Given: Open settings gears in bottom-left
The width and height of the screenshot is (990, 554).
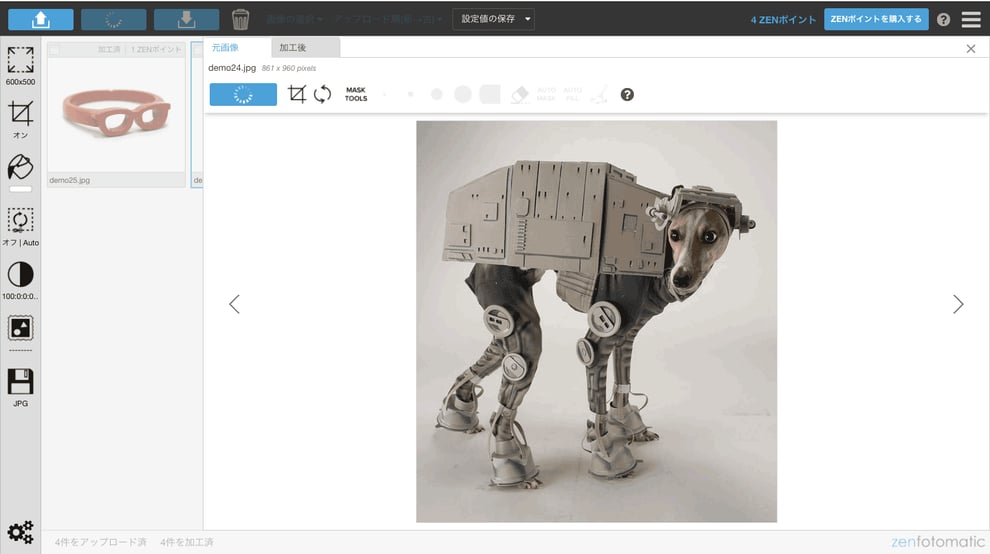Looking at the screenshot, I should pos(20,533).
